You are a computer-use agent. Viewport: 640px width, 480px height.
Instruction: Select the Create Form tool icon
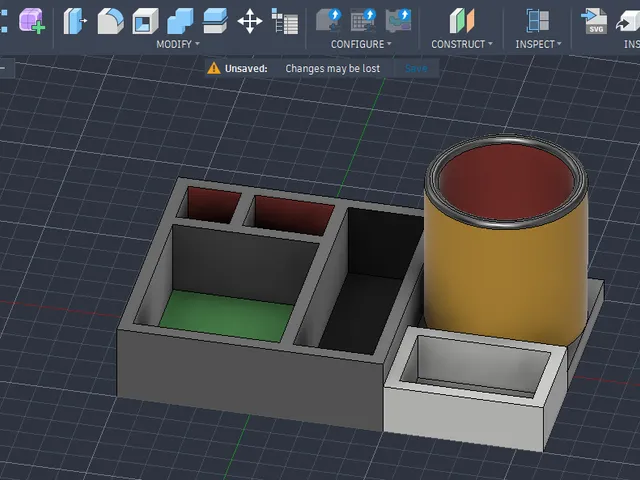32,21
